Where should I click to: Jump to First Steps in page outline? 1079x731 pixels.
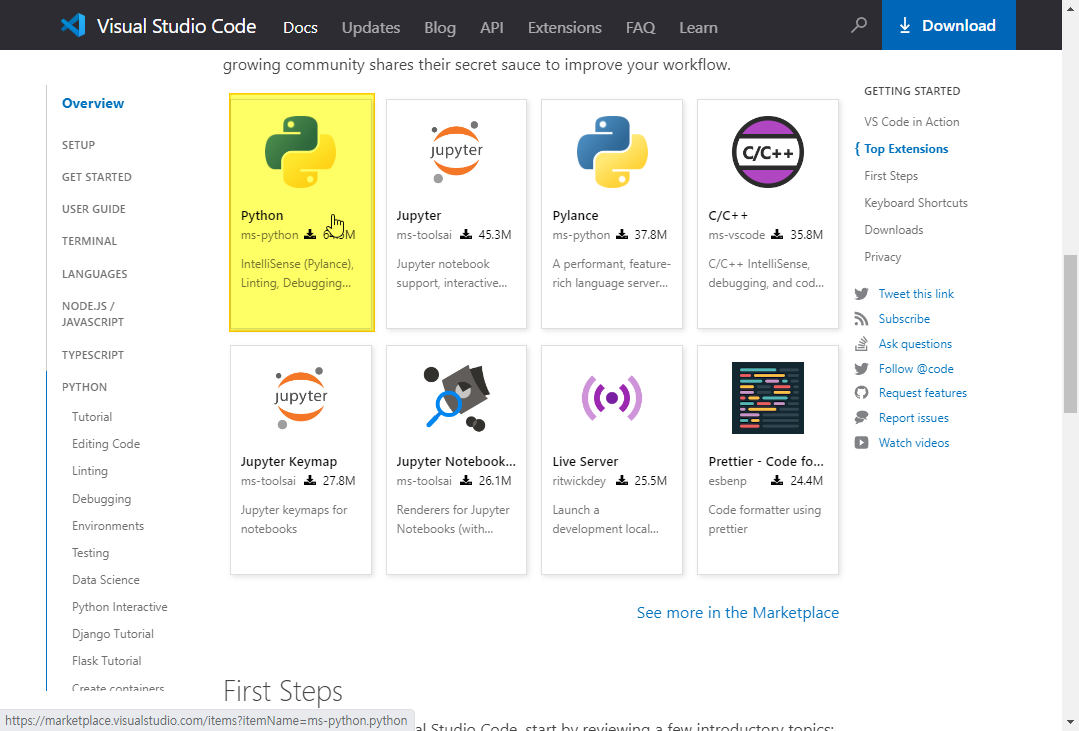coord(891,176)
